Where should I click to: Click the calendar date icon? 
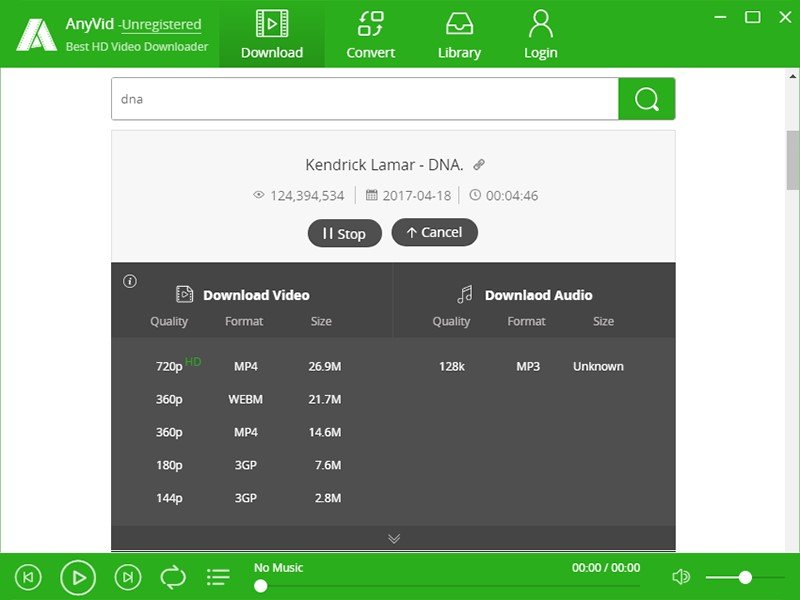371,195
